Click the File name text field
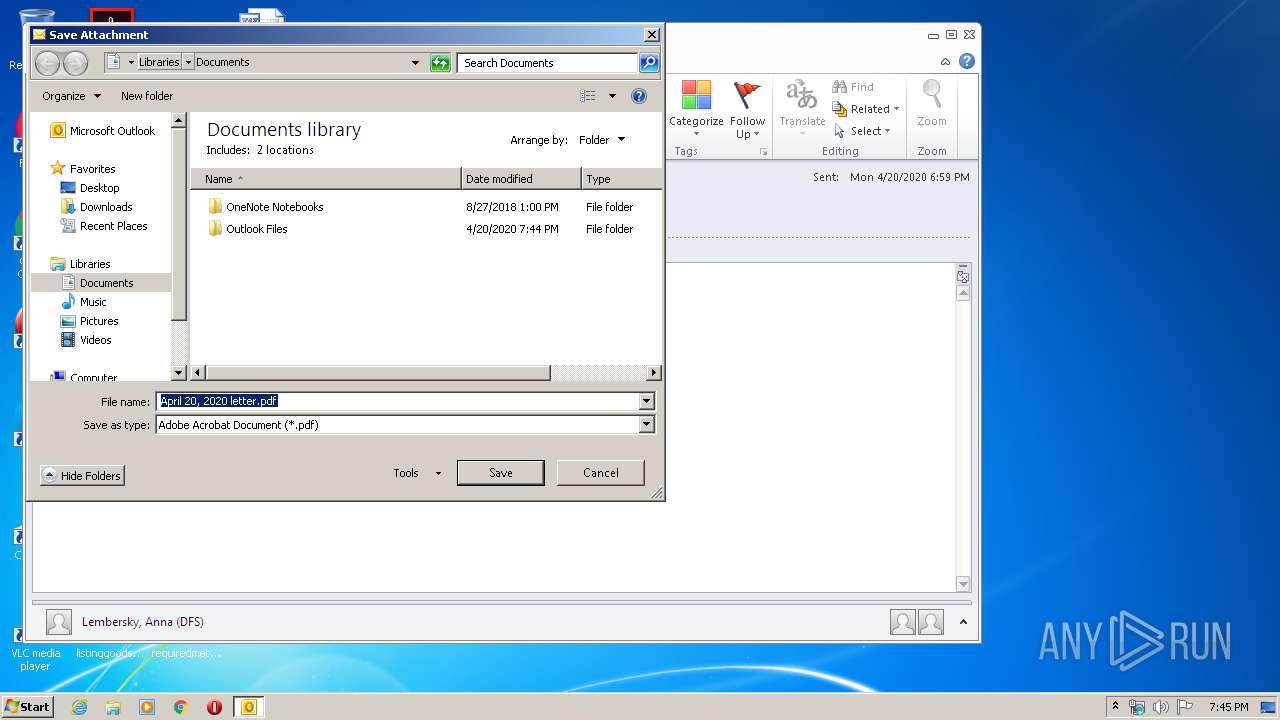1280x720 pixels. click(397, 401)
